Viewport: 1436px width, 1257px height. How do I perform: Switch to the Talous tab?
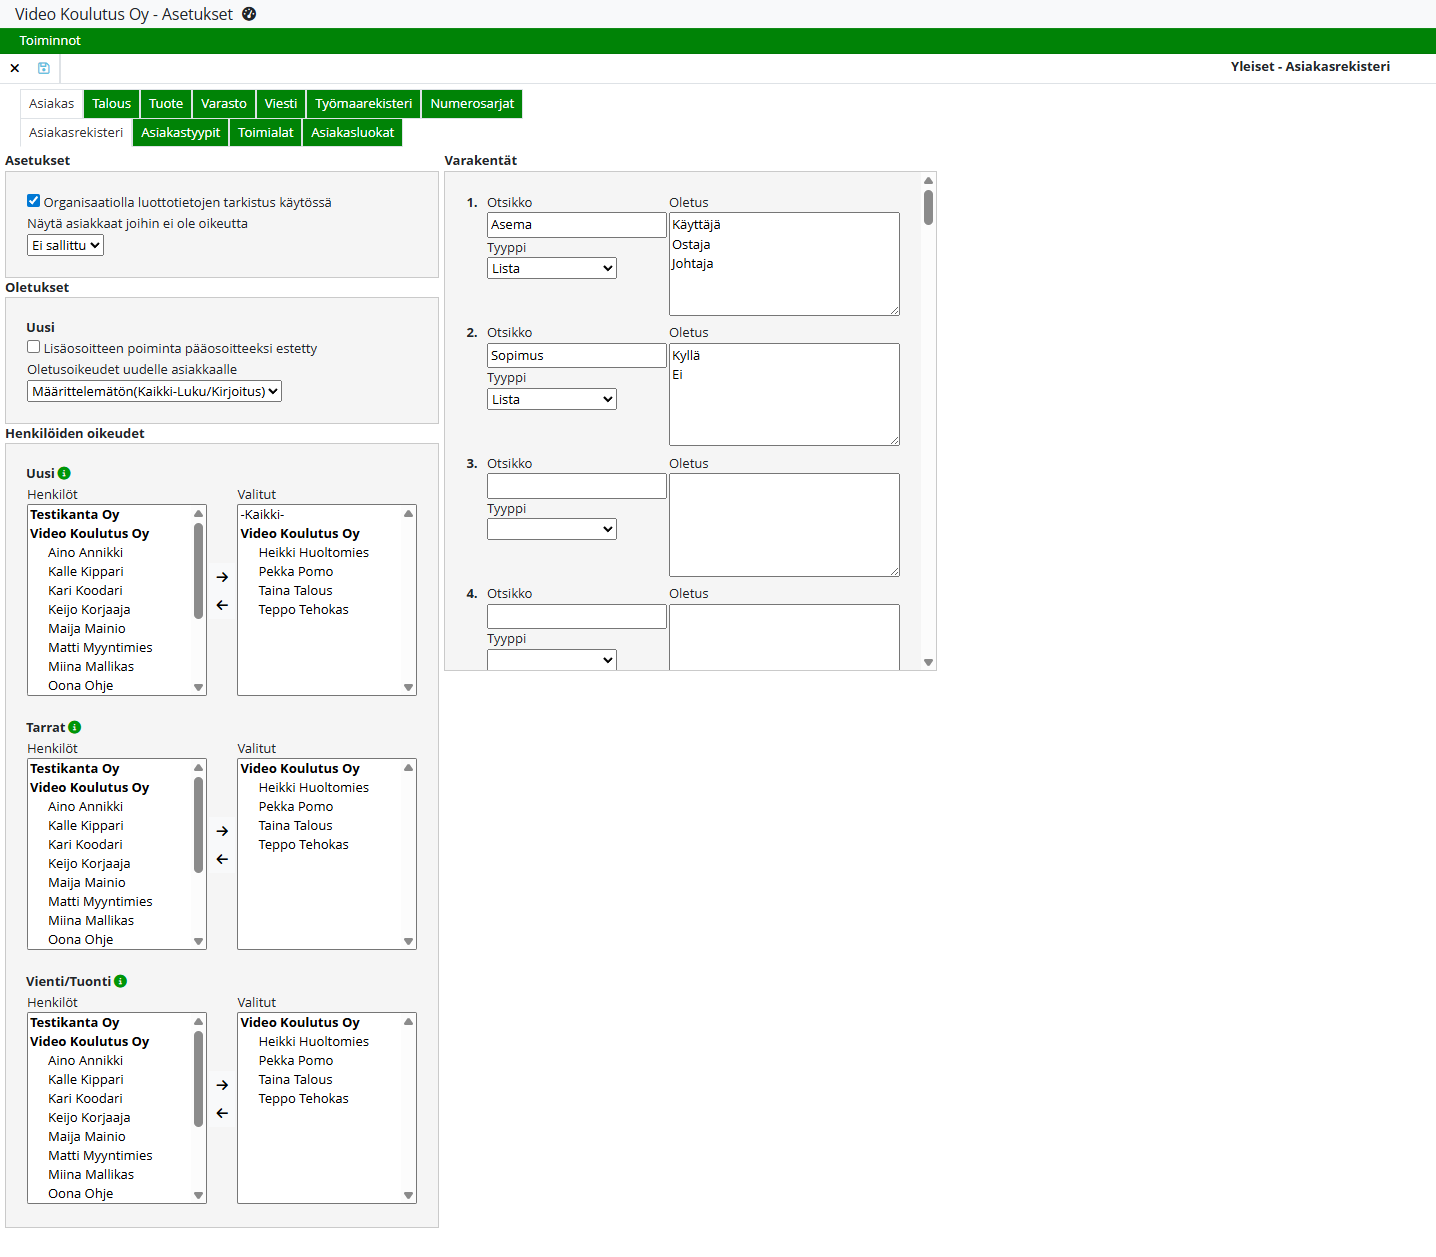point(111,104)
